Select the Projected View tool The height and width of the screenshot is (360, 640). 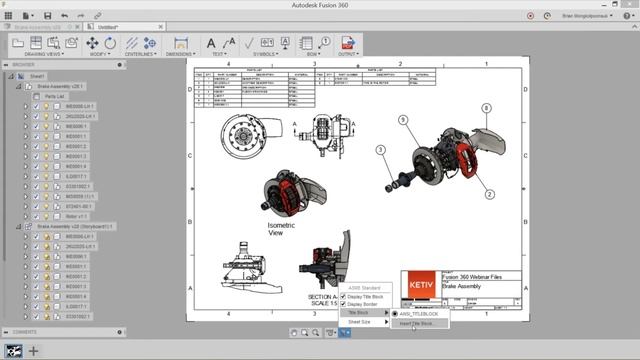(36, 43)
